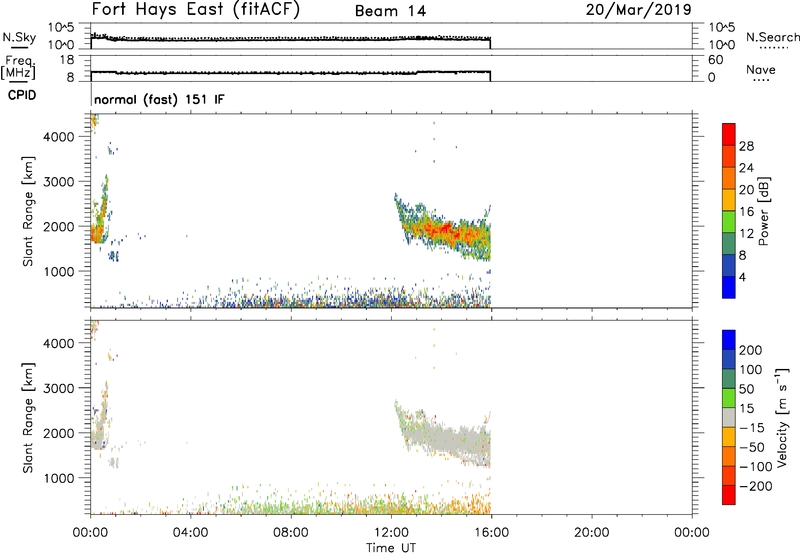The width and height of the screenshot is (800, 554).
Task: Click the '08:00' time axis tick label
Action: point(291,533)
